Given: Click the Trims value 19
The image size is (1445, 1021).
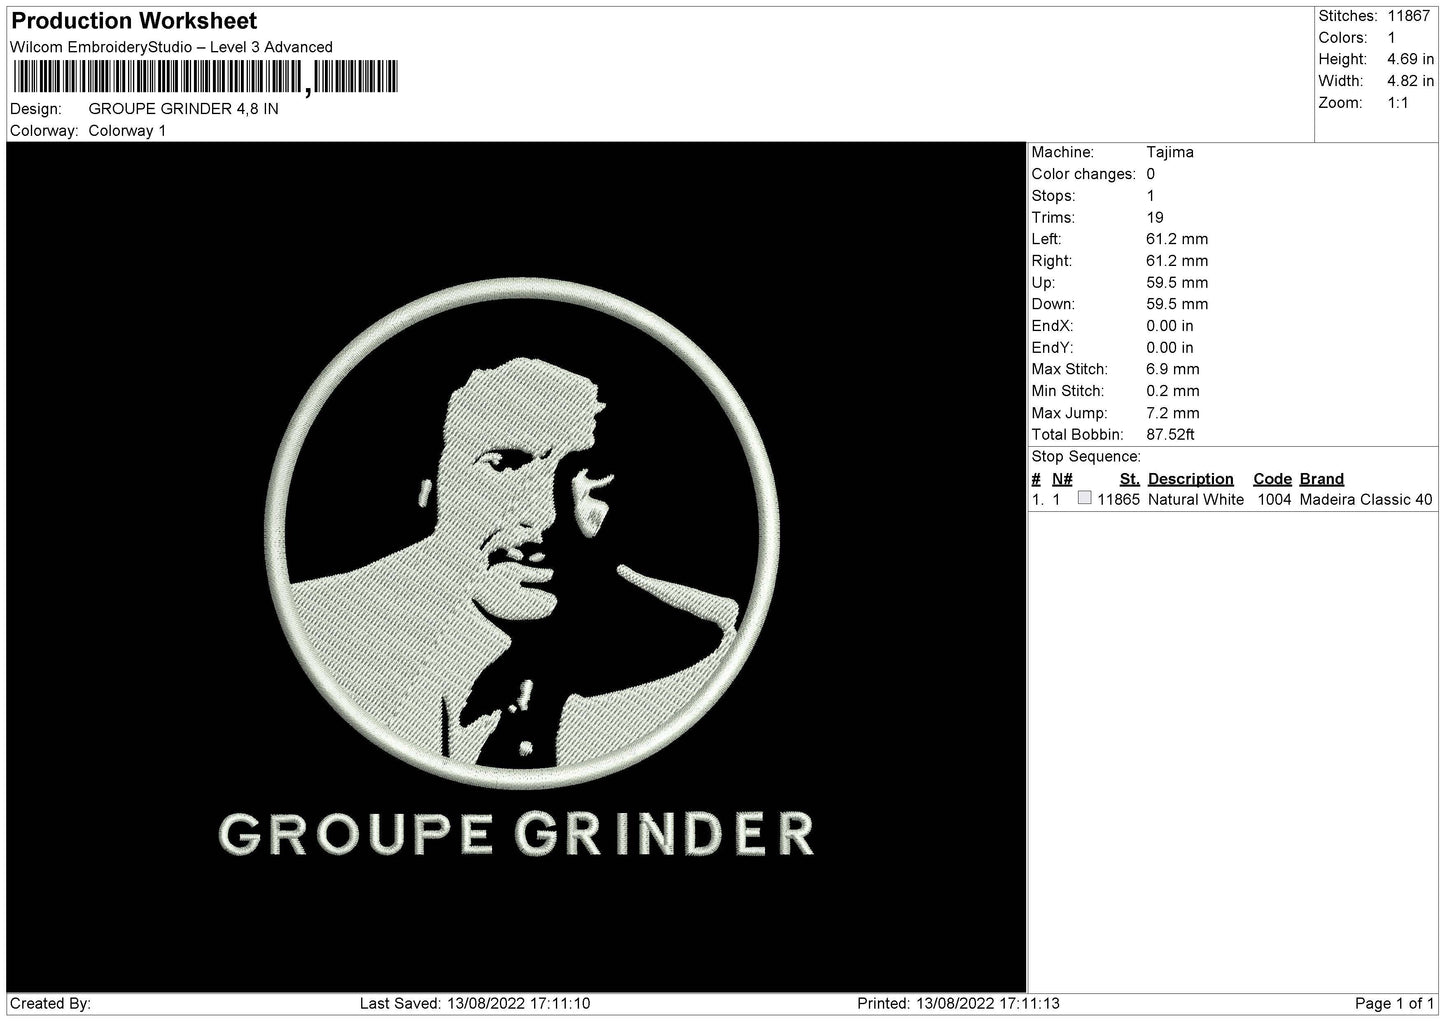Looking at the screenshot, I should click(x=1155, y=218).
